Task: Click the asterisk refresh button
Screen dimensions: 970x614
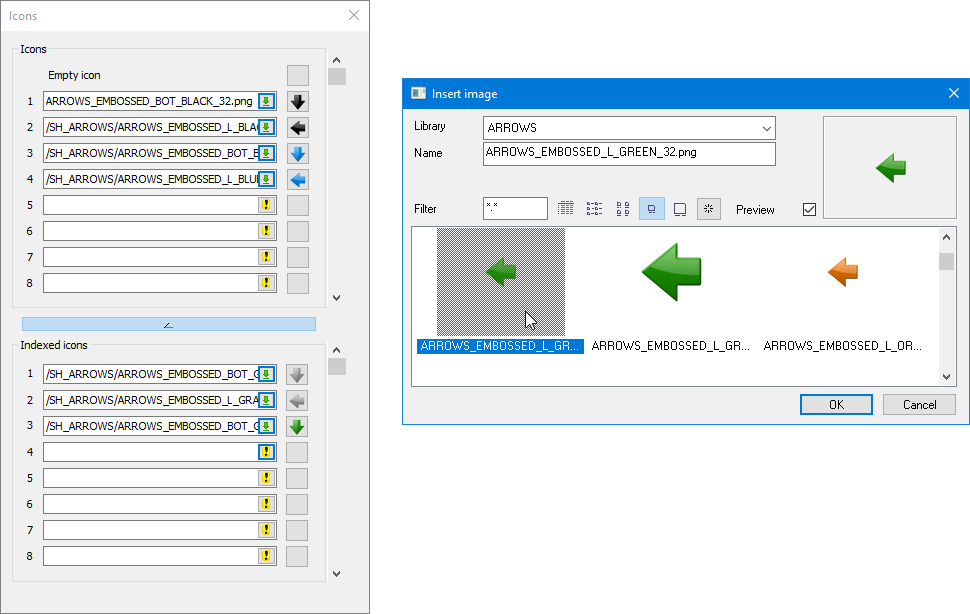Action: coord(708,209)
